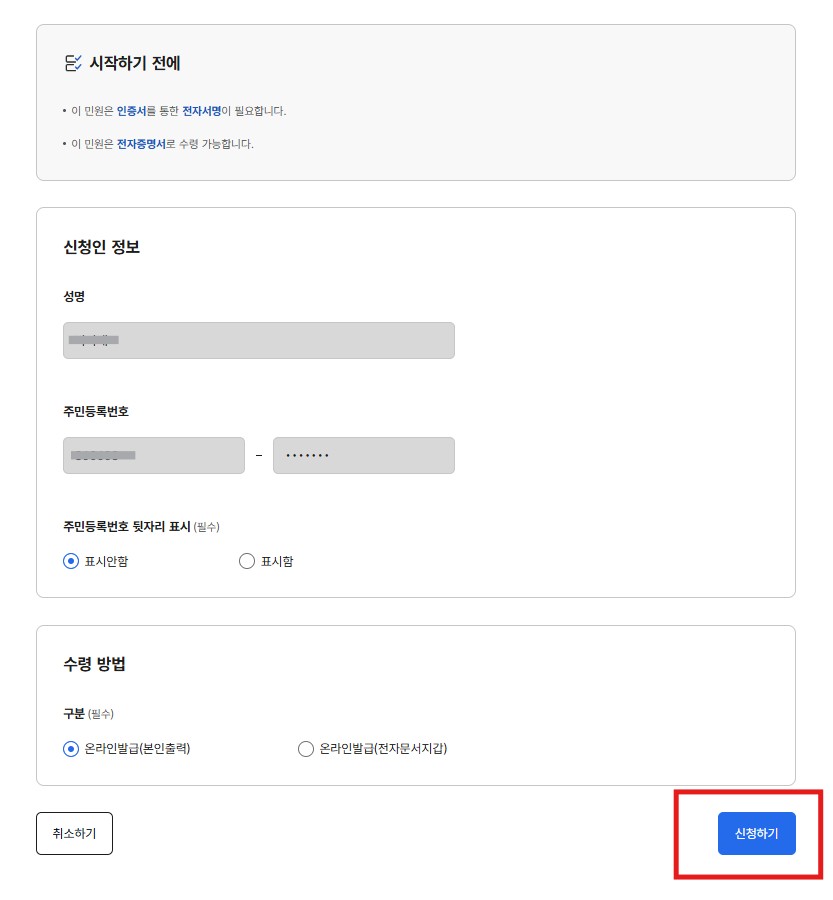
Task: Click the back 주민등록번호 input field
Action: 363,455
